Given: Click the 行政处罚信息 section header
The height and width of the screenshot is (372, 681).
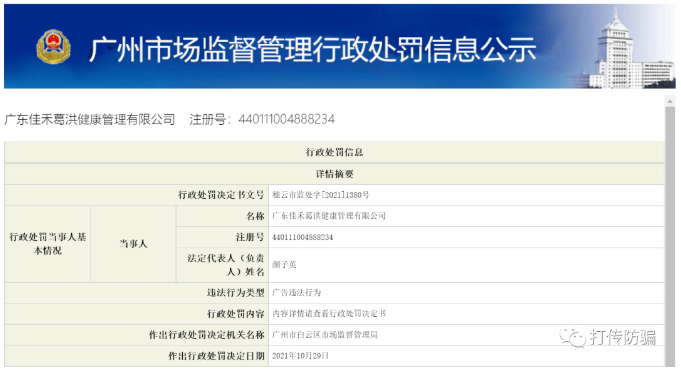Looking at the screenshot, I should (334, 152).
